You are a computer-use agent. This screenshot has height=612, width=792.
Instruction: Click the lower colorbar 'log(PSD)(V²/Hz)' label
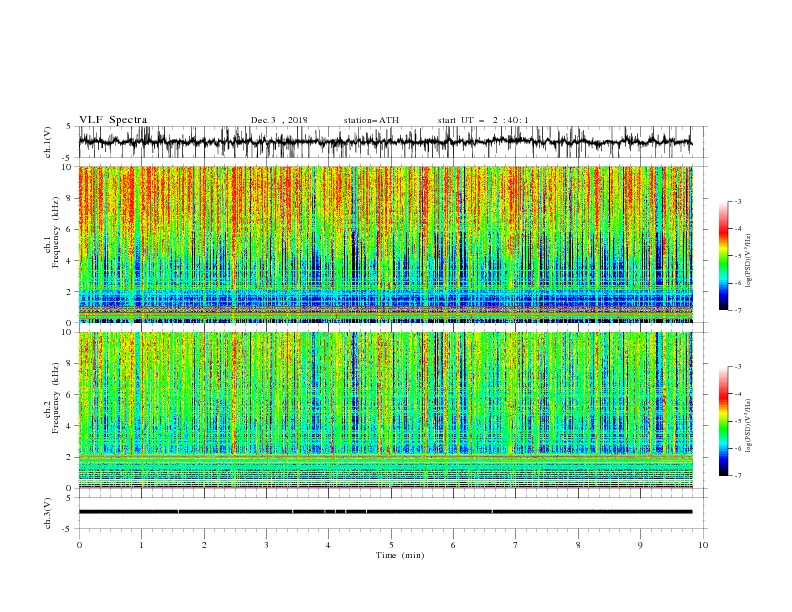(748, 425)
